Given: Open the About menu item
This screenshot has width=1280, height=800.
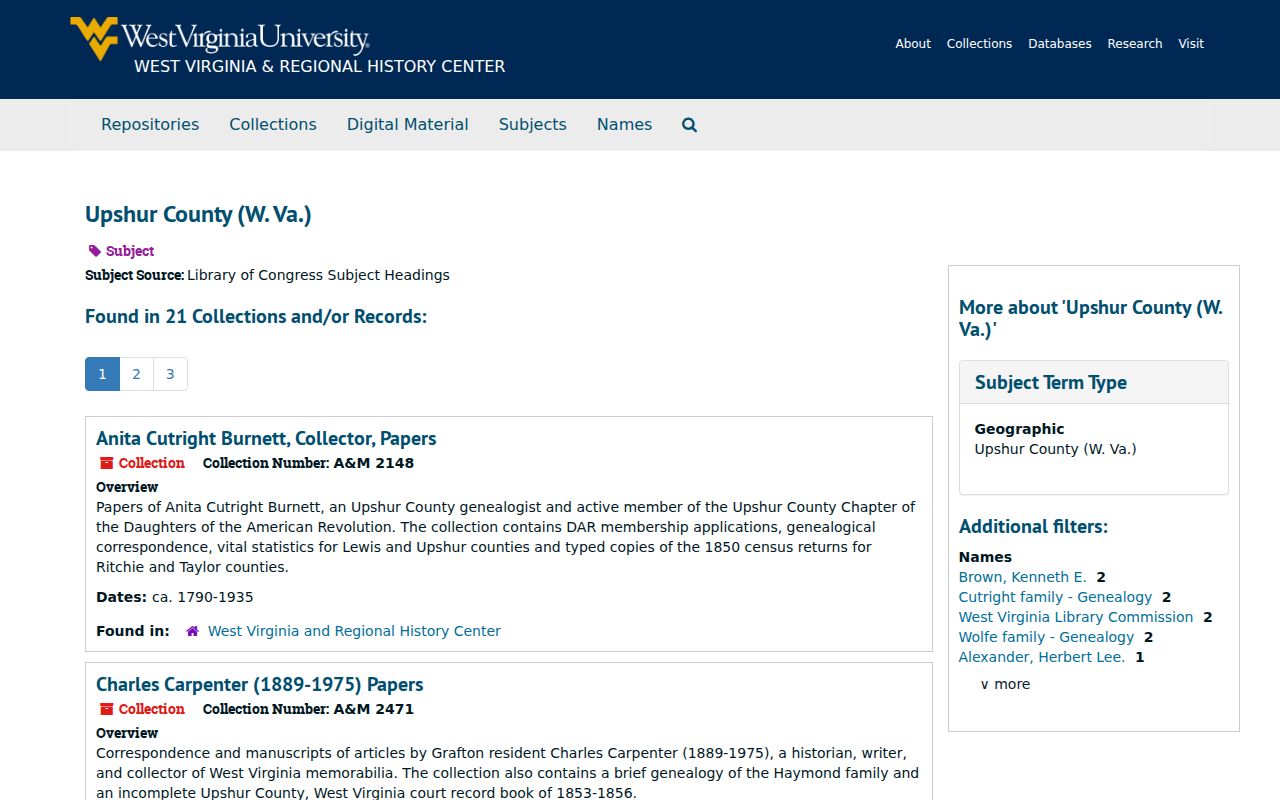Looking at the screenshot, I should (913, 43).
